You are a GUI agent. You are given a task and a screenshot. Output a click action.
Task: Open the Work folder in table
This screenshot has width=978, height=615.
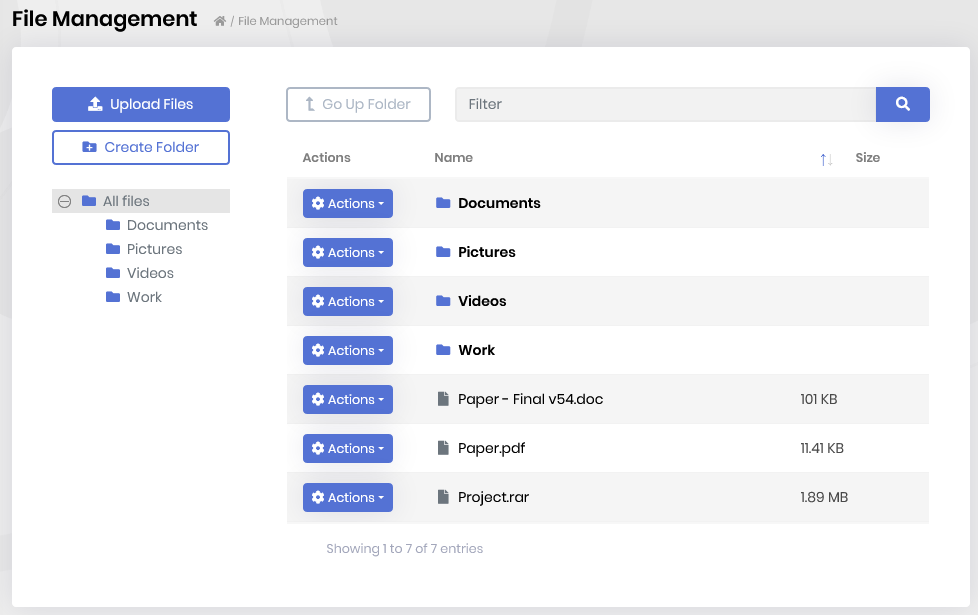(x=477, y=350)
